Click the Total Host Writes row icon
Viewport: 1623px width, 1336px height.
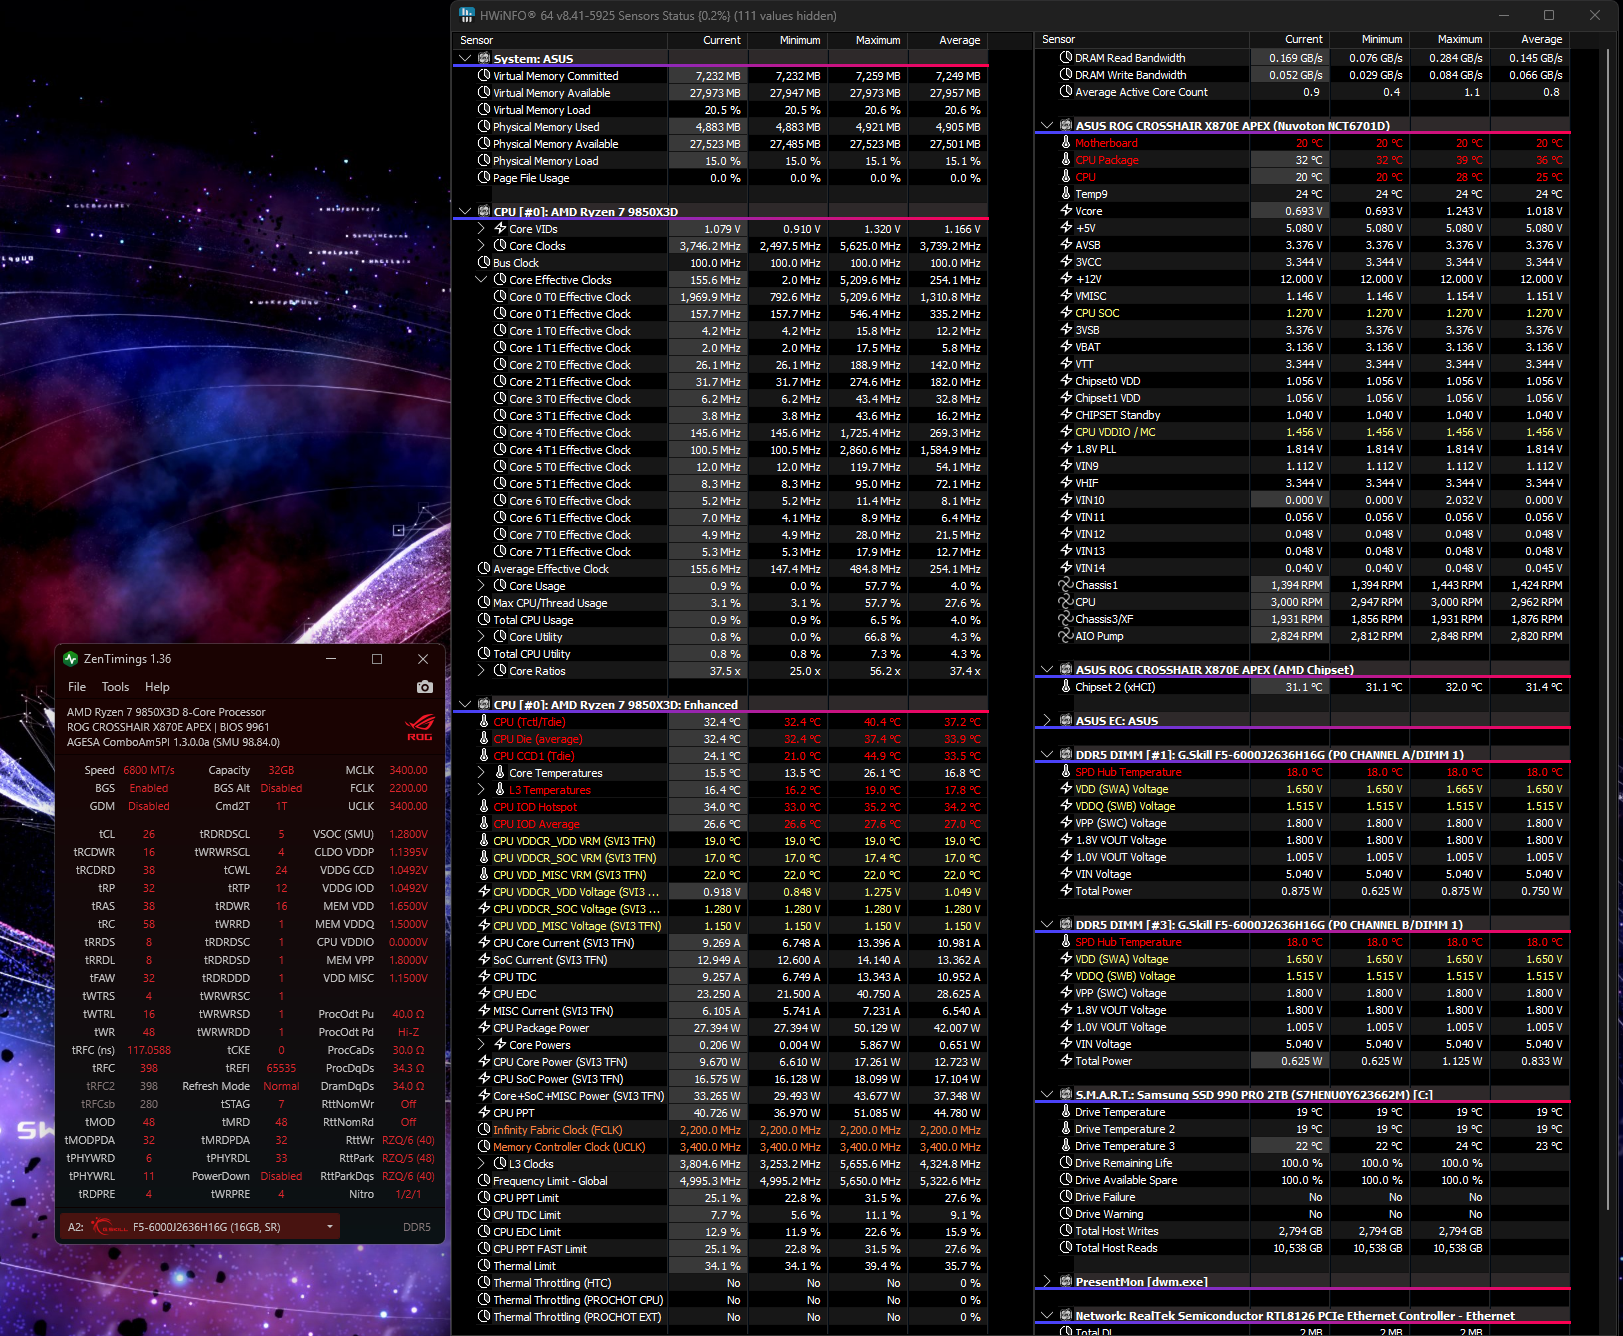[1066, 1231]
